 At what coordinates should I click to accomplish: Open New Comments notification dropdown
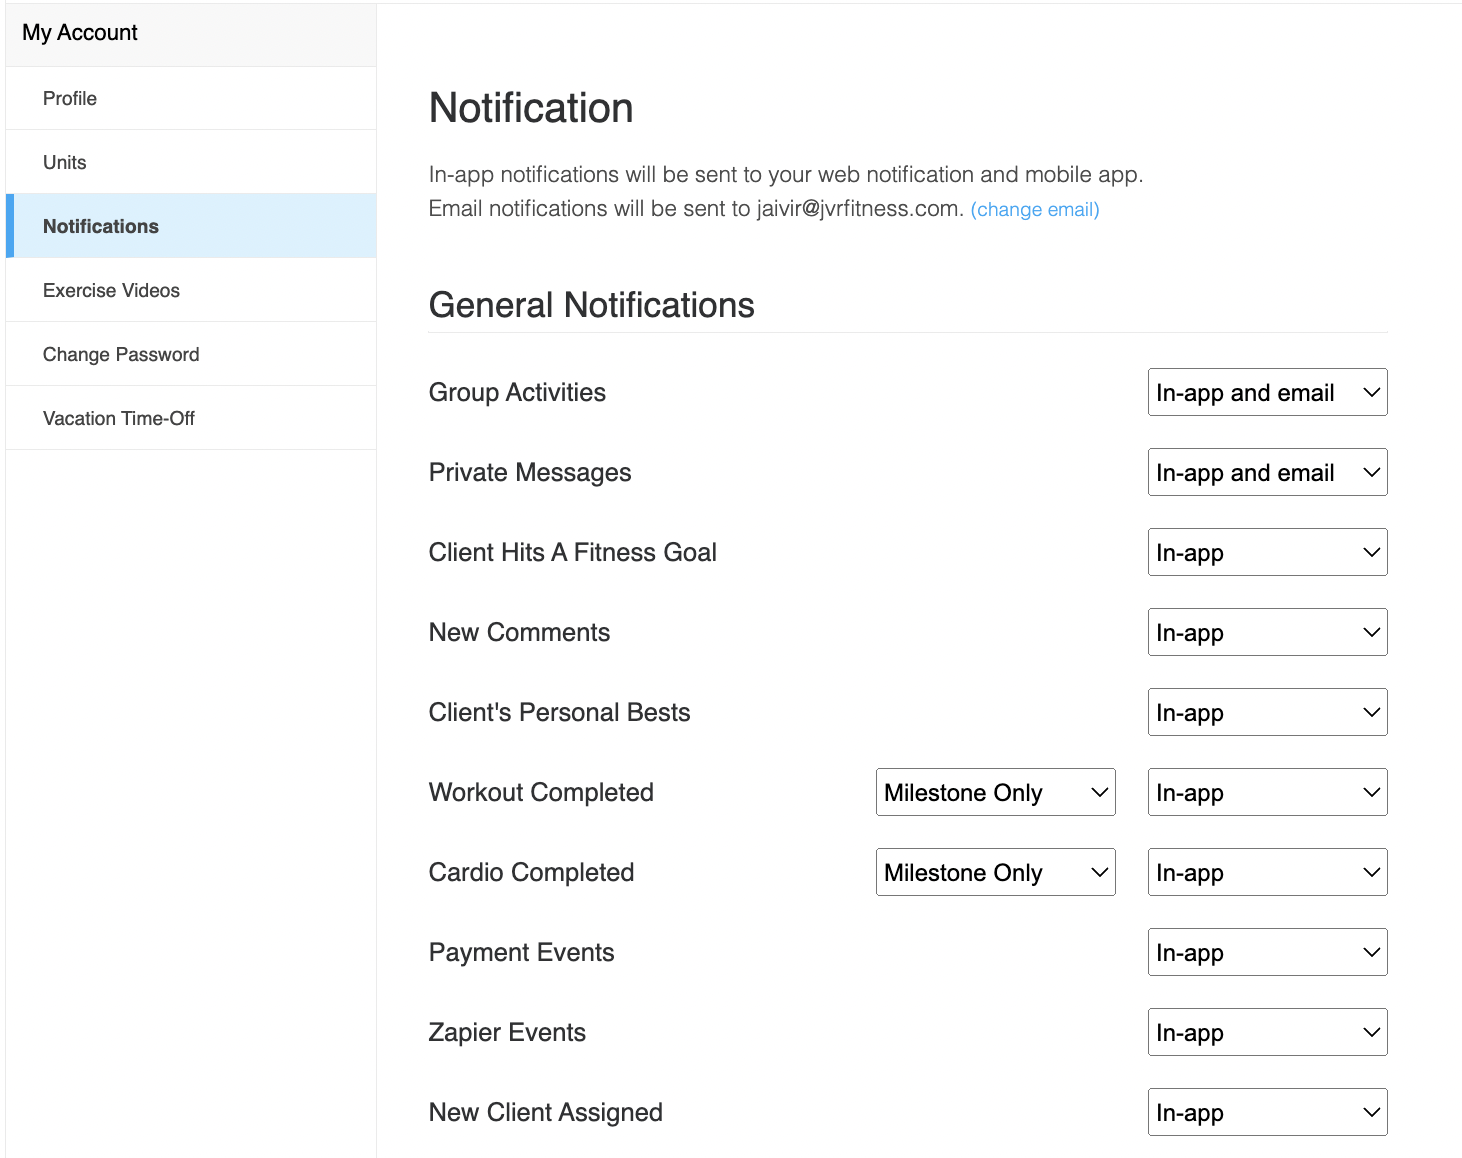click(1267, 632)
